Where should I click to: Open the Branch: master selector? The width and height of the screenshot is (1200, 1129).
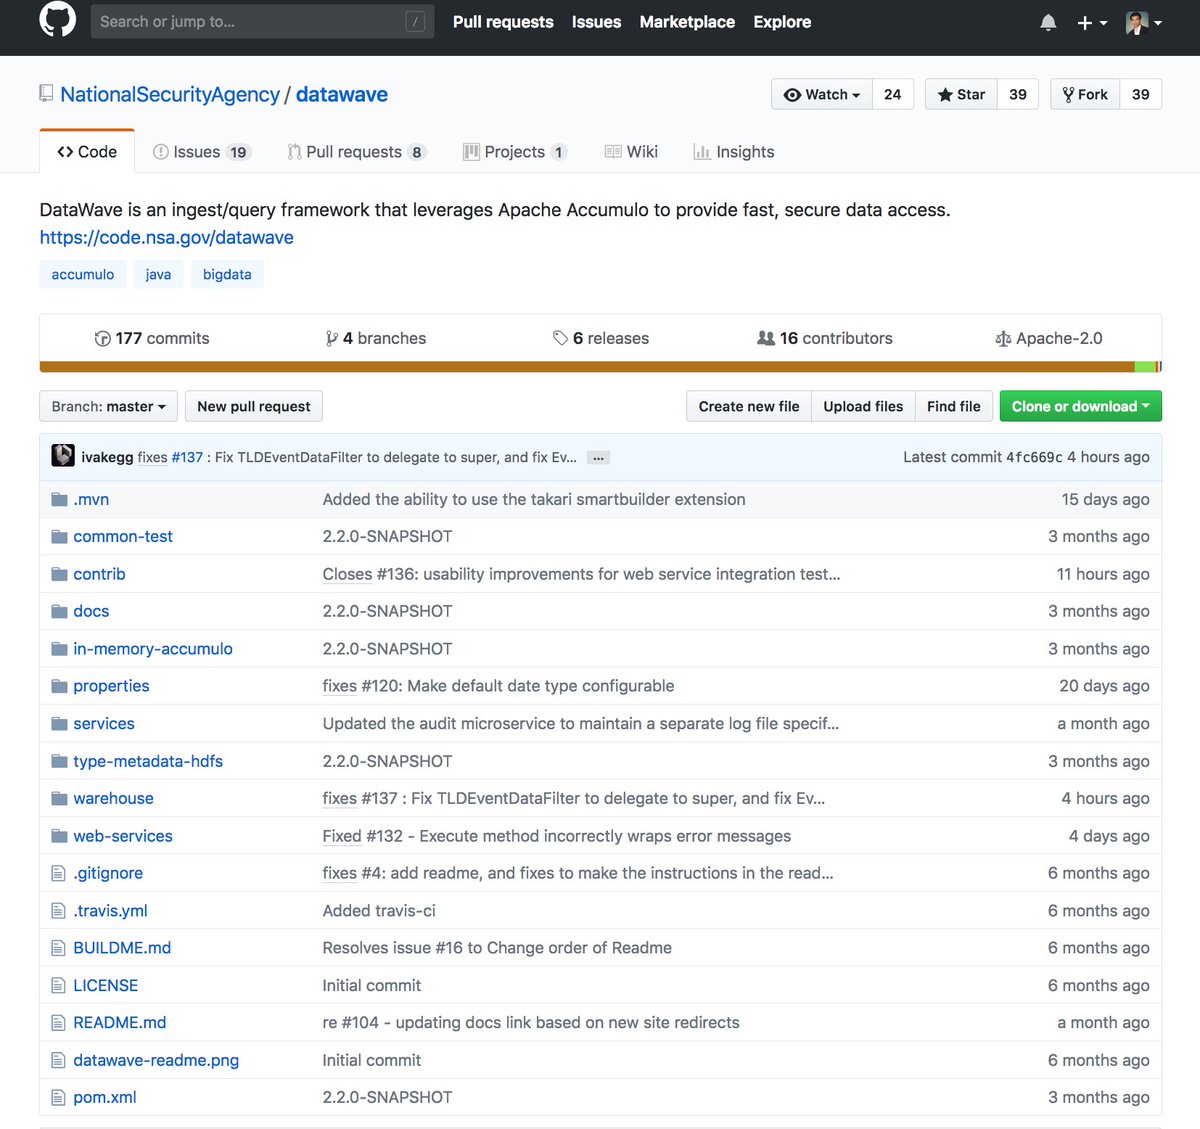point(109,406)
